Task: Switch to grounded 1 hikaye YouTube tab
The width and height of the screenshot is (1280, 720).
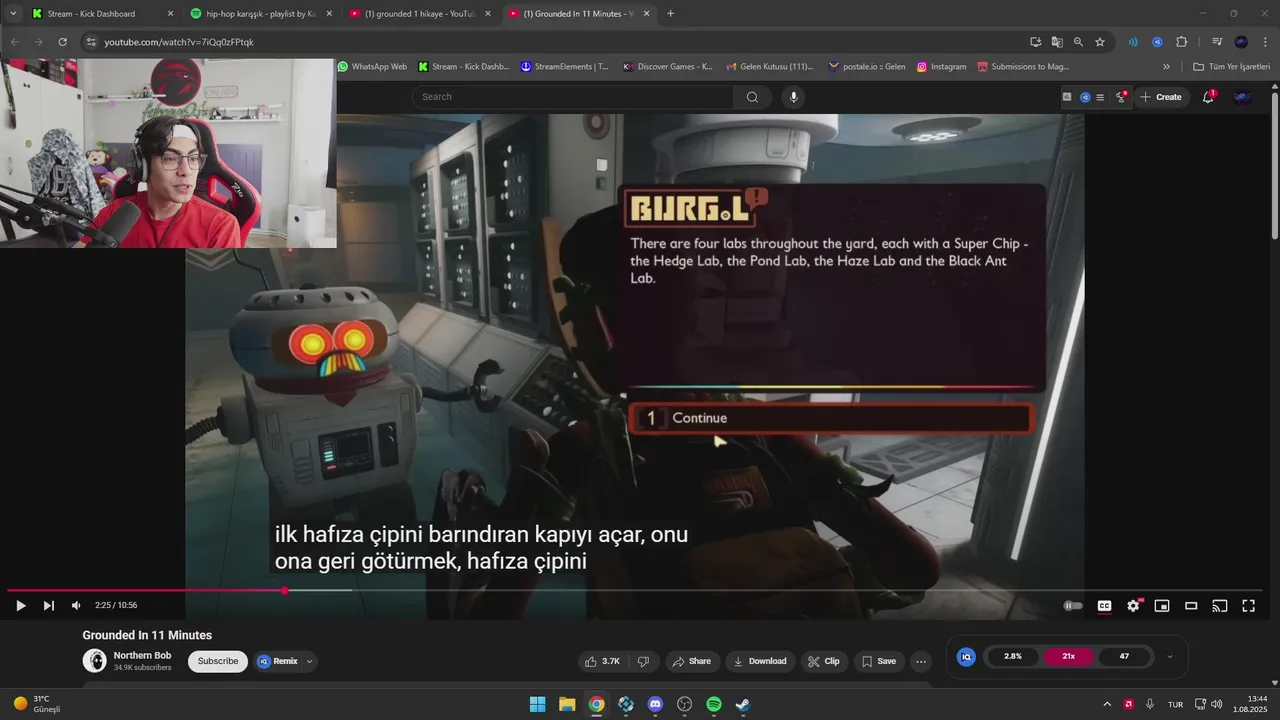Action: (420, 14)
